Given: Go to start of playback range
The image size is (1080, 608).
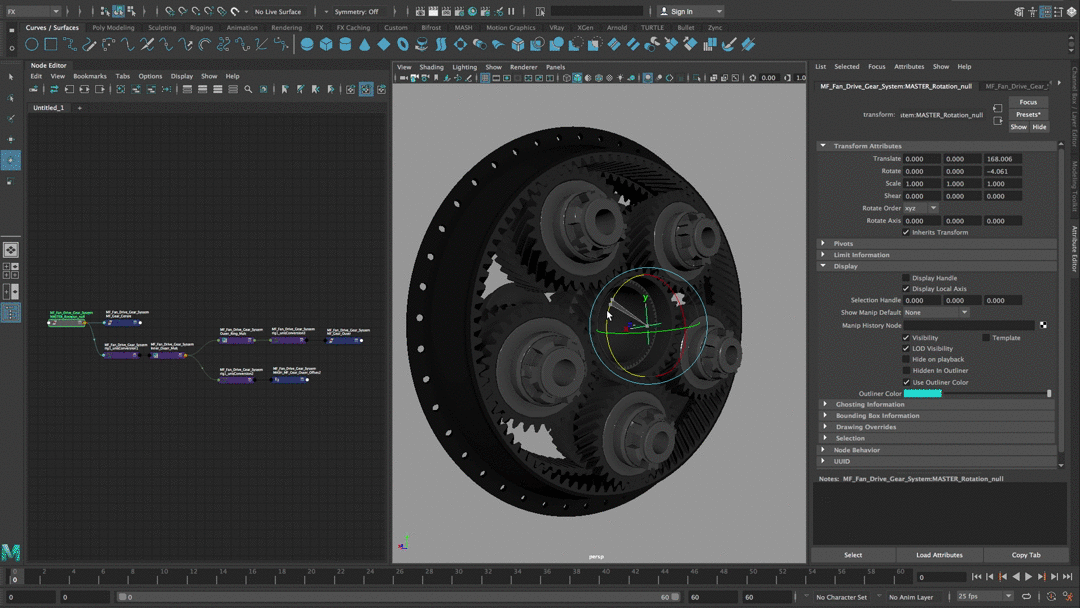Looking at the screenshot, I should coord(977,577).
